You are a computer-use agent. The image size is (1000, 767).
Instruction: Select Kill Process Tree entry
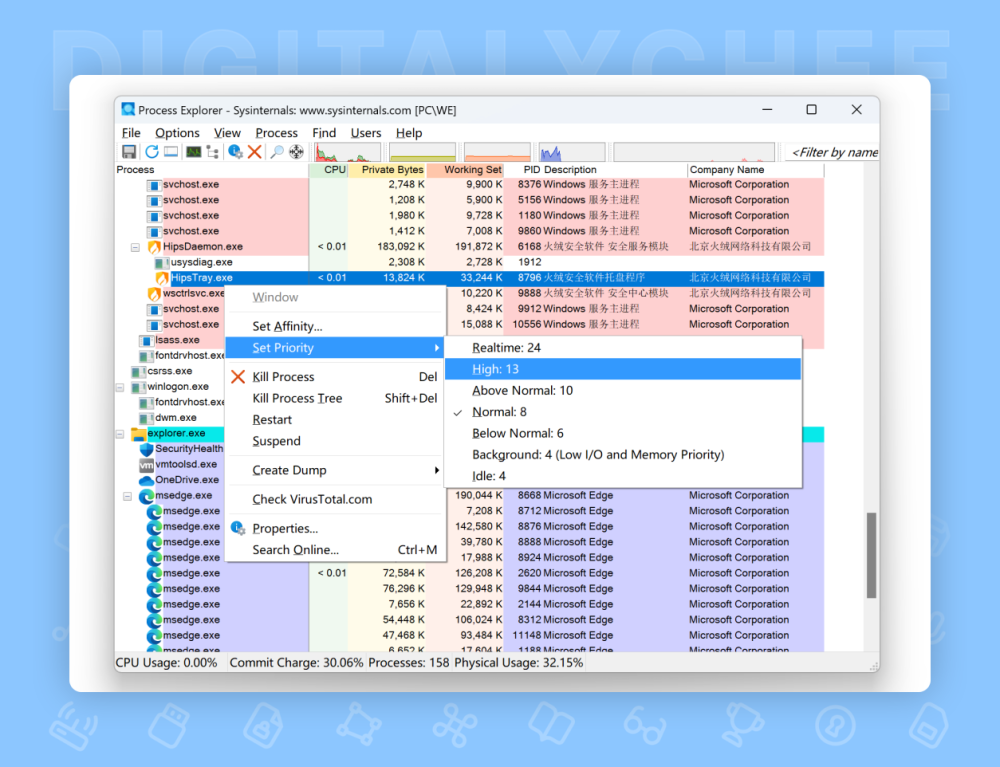(335, 398)
